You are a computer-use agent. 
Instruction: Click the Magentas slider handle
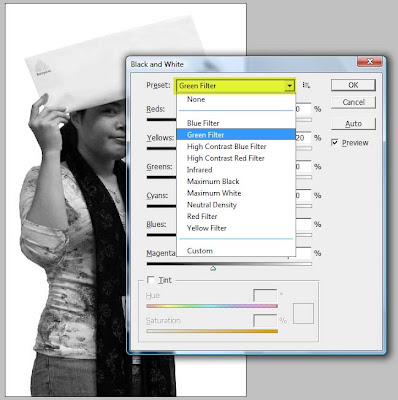[213, 268]
